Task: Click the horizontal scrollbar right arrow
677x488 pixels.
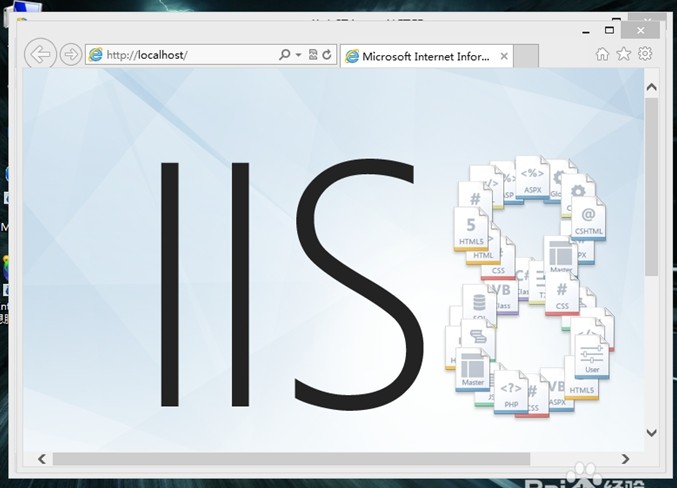Action: point(625,459)
